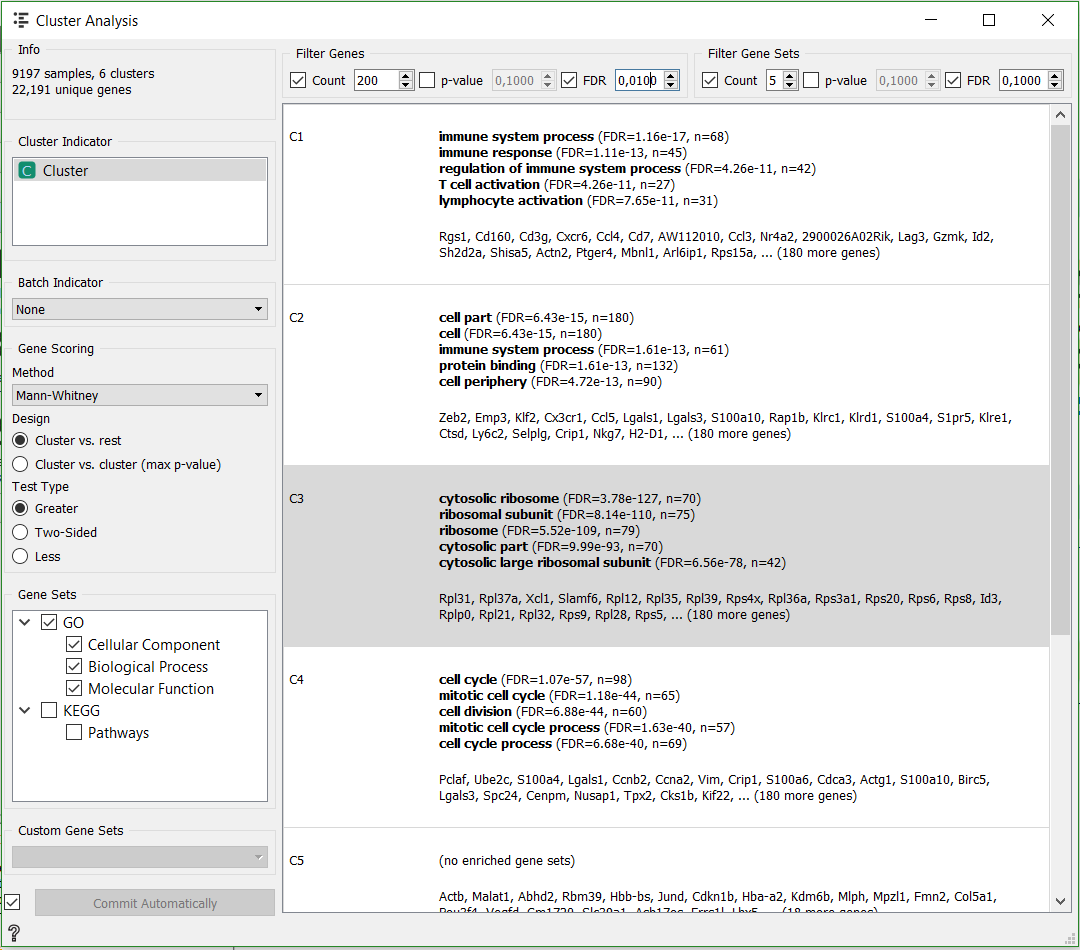Click 'mitotic cell cycle process' term
The height and width of the screenshot is (950, 1080).
[519, 727]
